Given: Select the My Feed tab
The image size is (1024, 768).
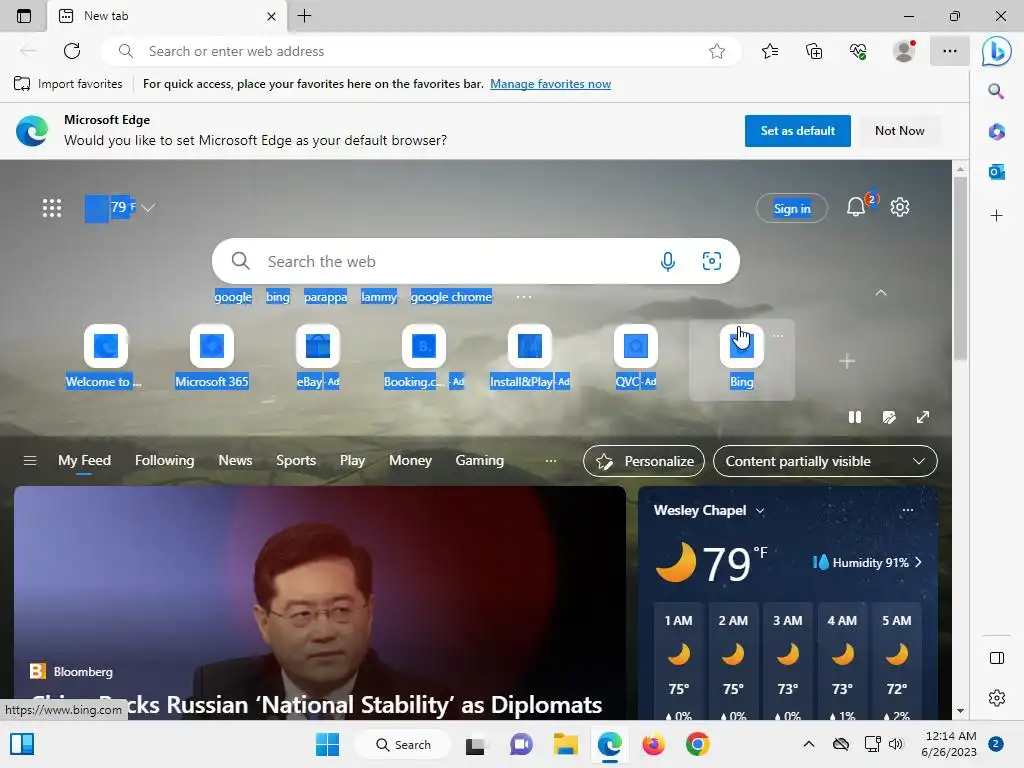Looking at the screenshot, I should click(84, 460).
